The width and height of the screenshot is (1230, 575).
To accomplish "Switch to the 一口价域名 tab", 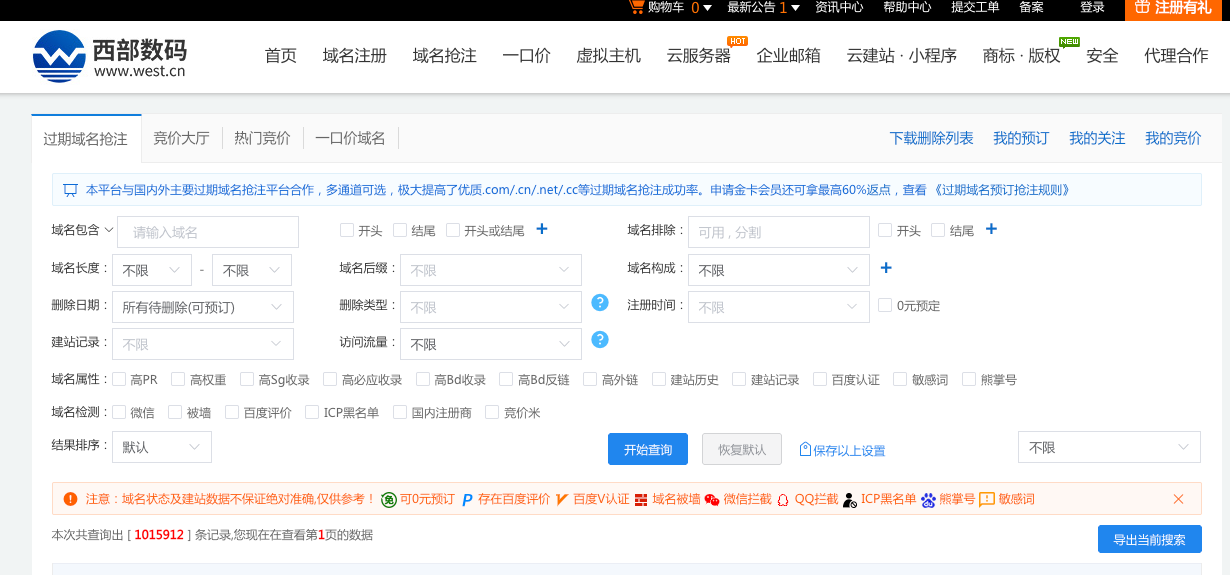I will tap(350, 138).
